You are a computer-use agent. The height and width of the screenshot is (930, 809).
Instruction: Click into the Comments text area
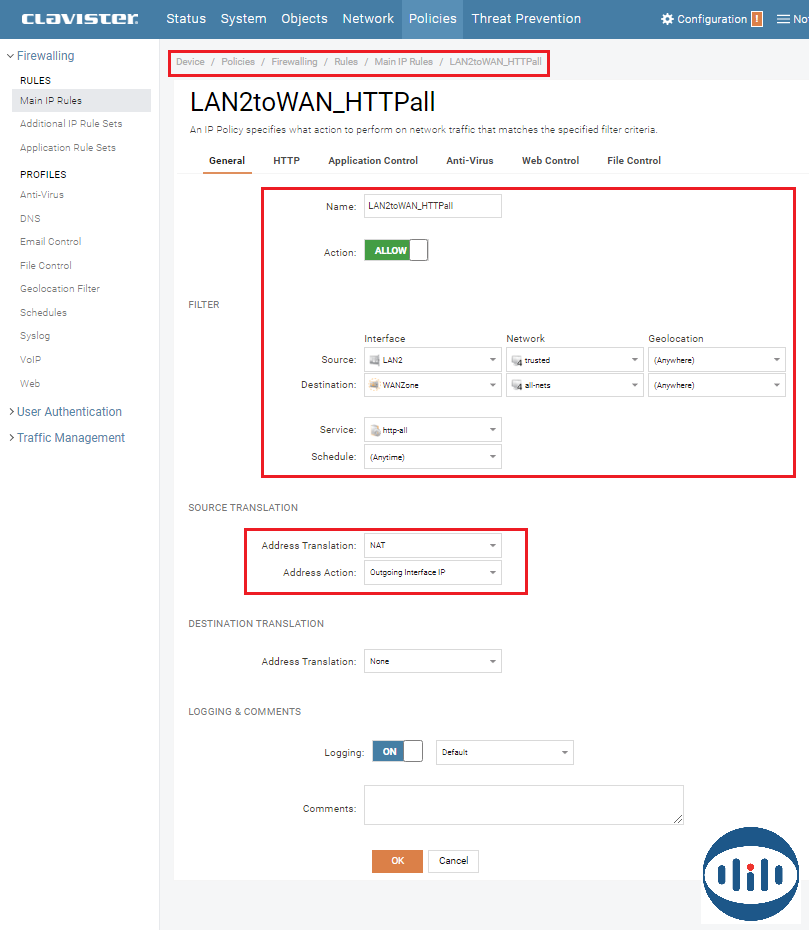523,804
